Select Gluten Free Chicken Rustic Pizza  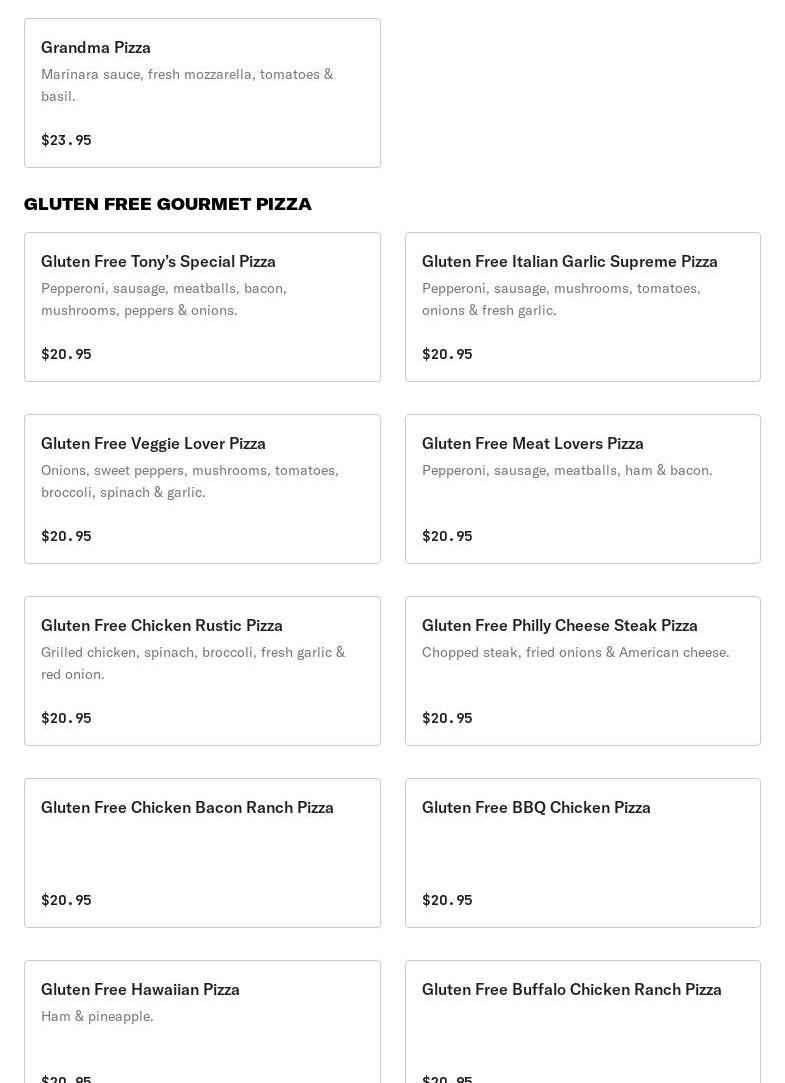tap(161, 625)
